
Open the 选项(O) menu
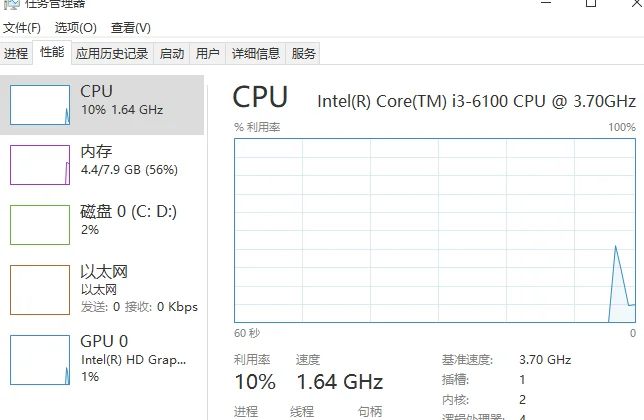click(x=76, y=28)
